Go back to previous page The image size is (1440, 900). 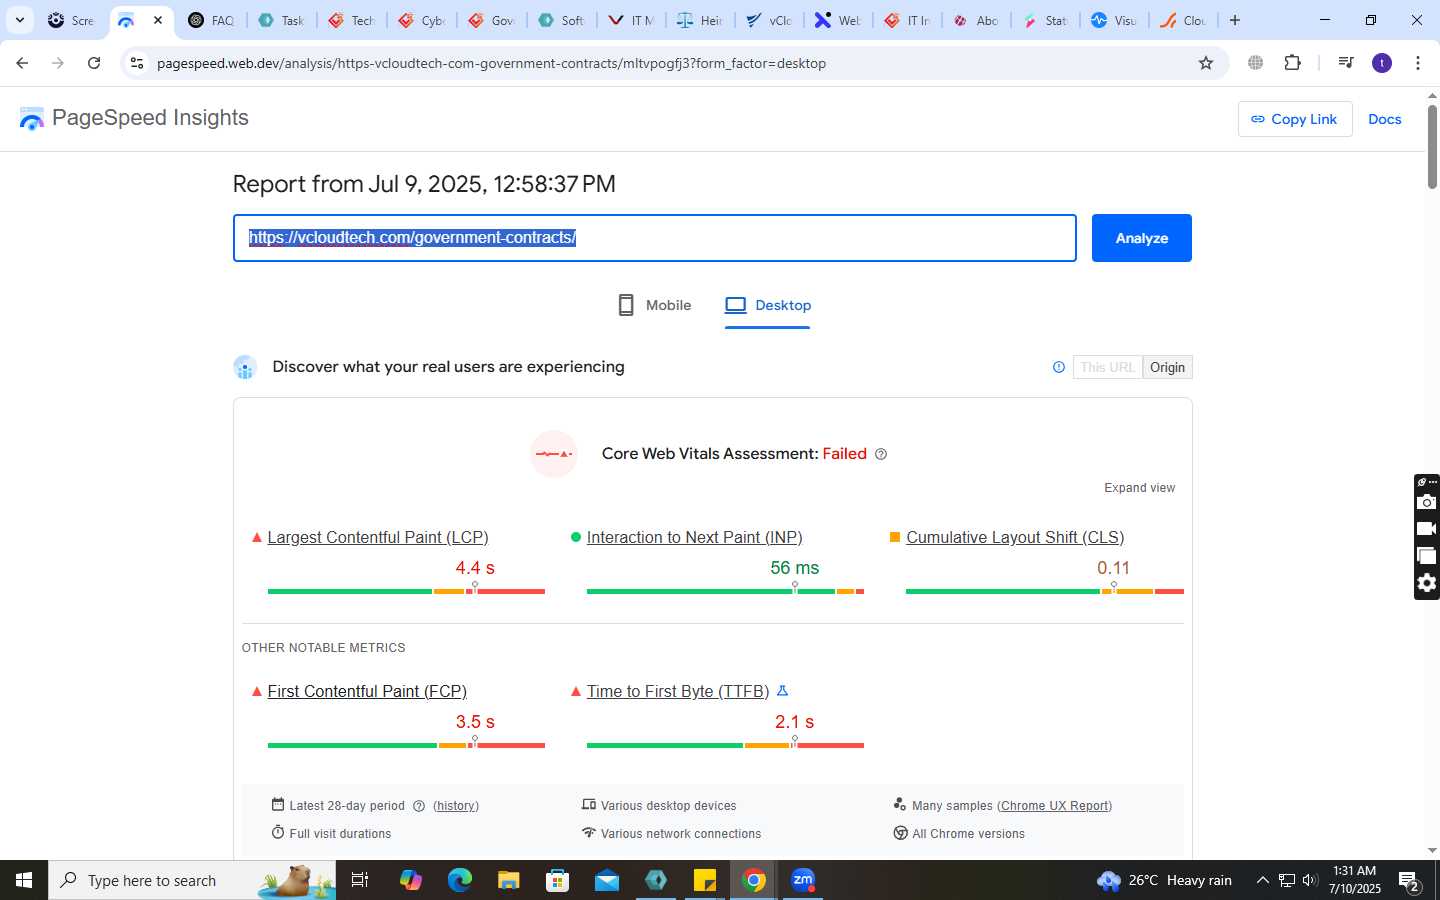point(22,63)
